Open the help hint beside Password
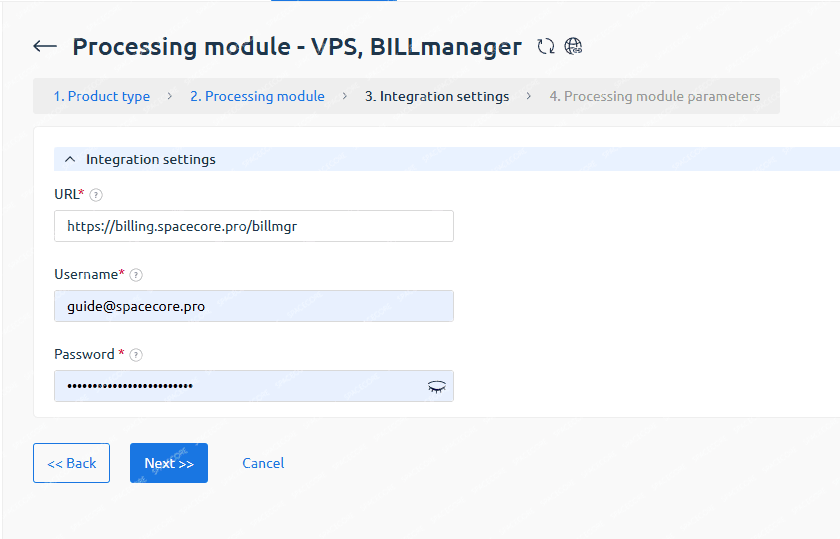Image resolution: width=840 pixels, height=539 pixels. pyautogui.click(x=136, y=355)
